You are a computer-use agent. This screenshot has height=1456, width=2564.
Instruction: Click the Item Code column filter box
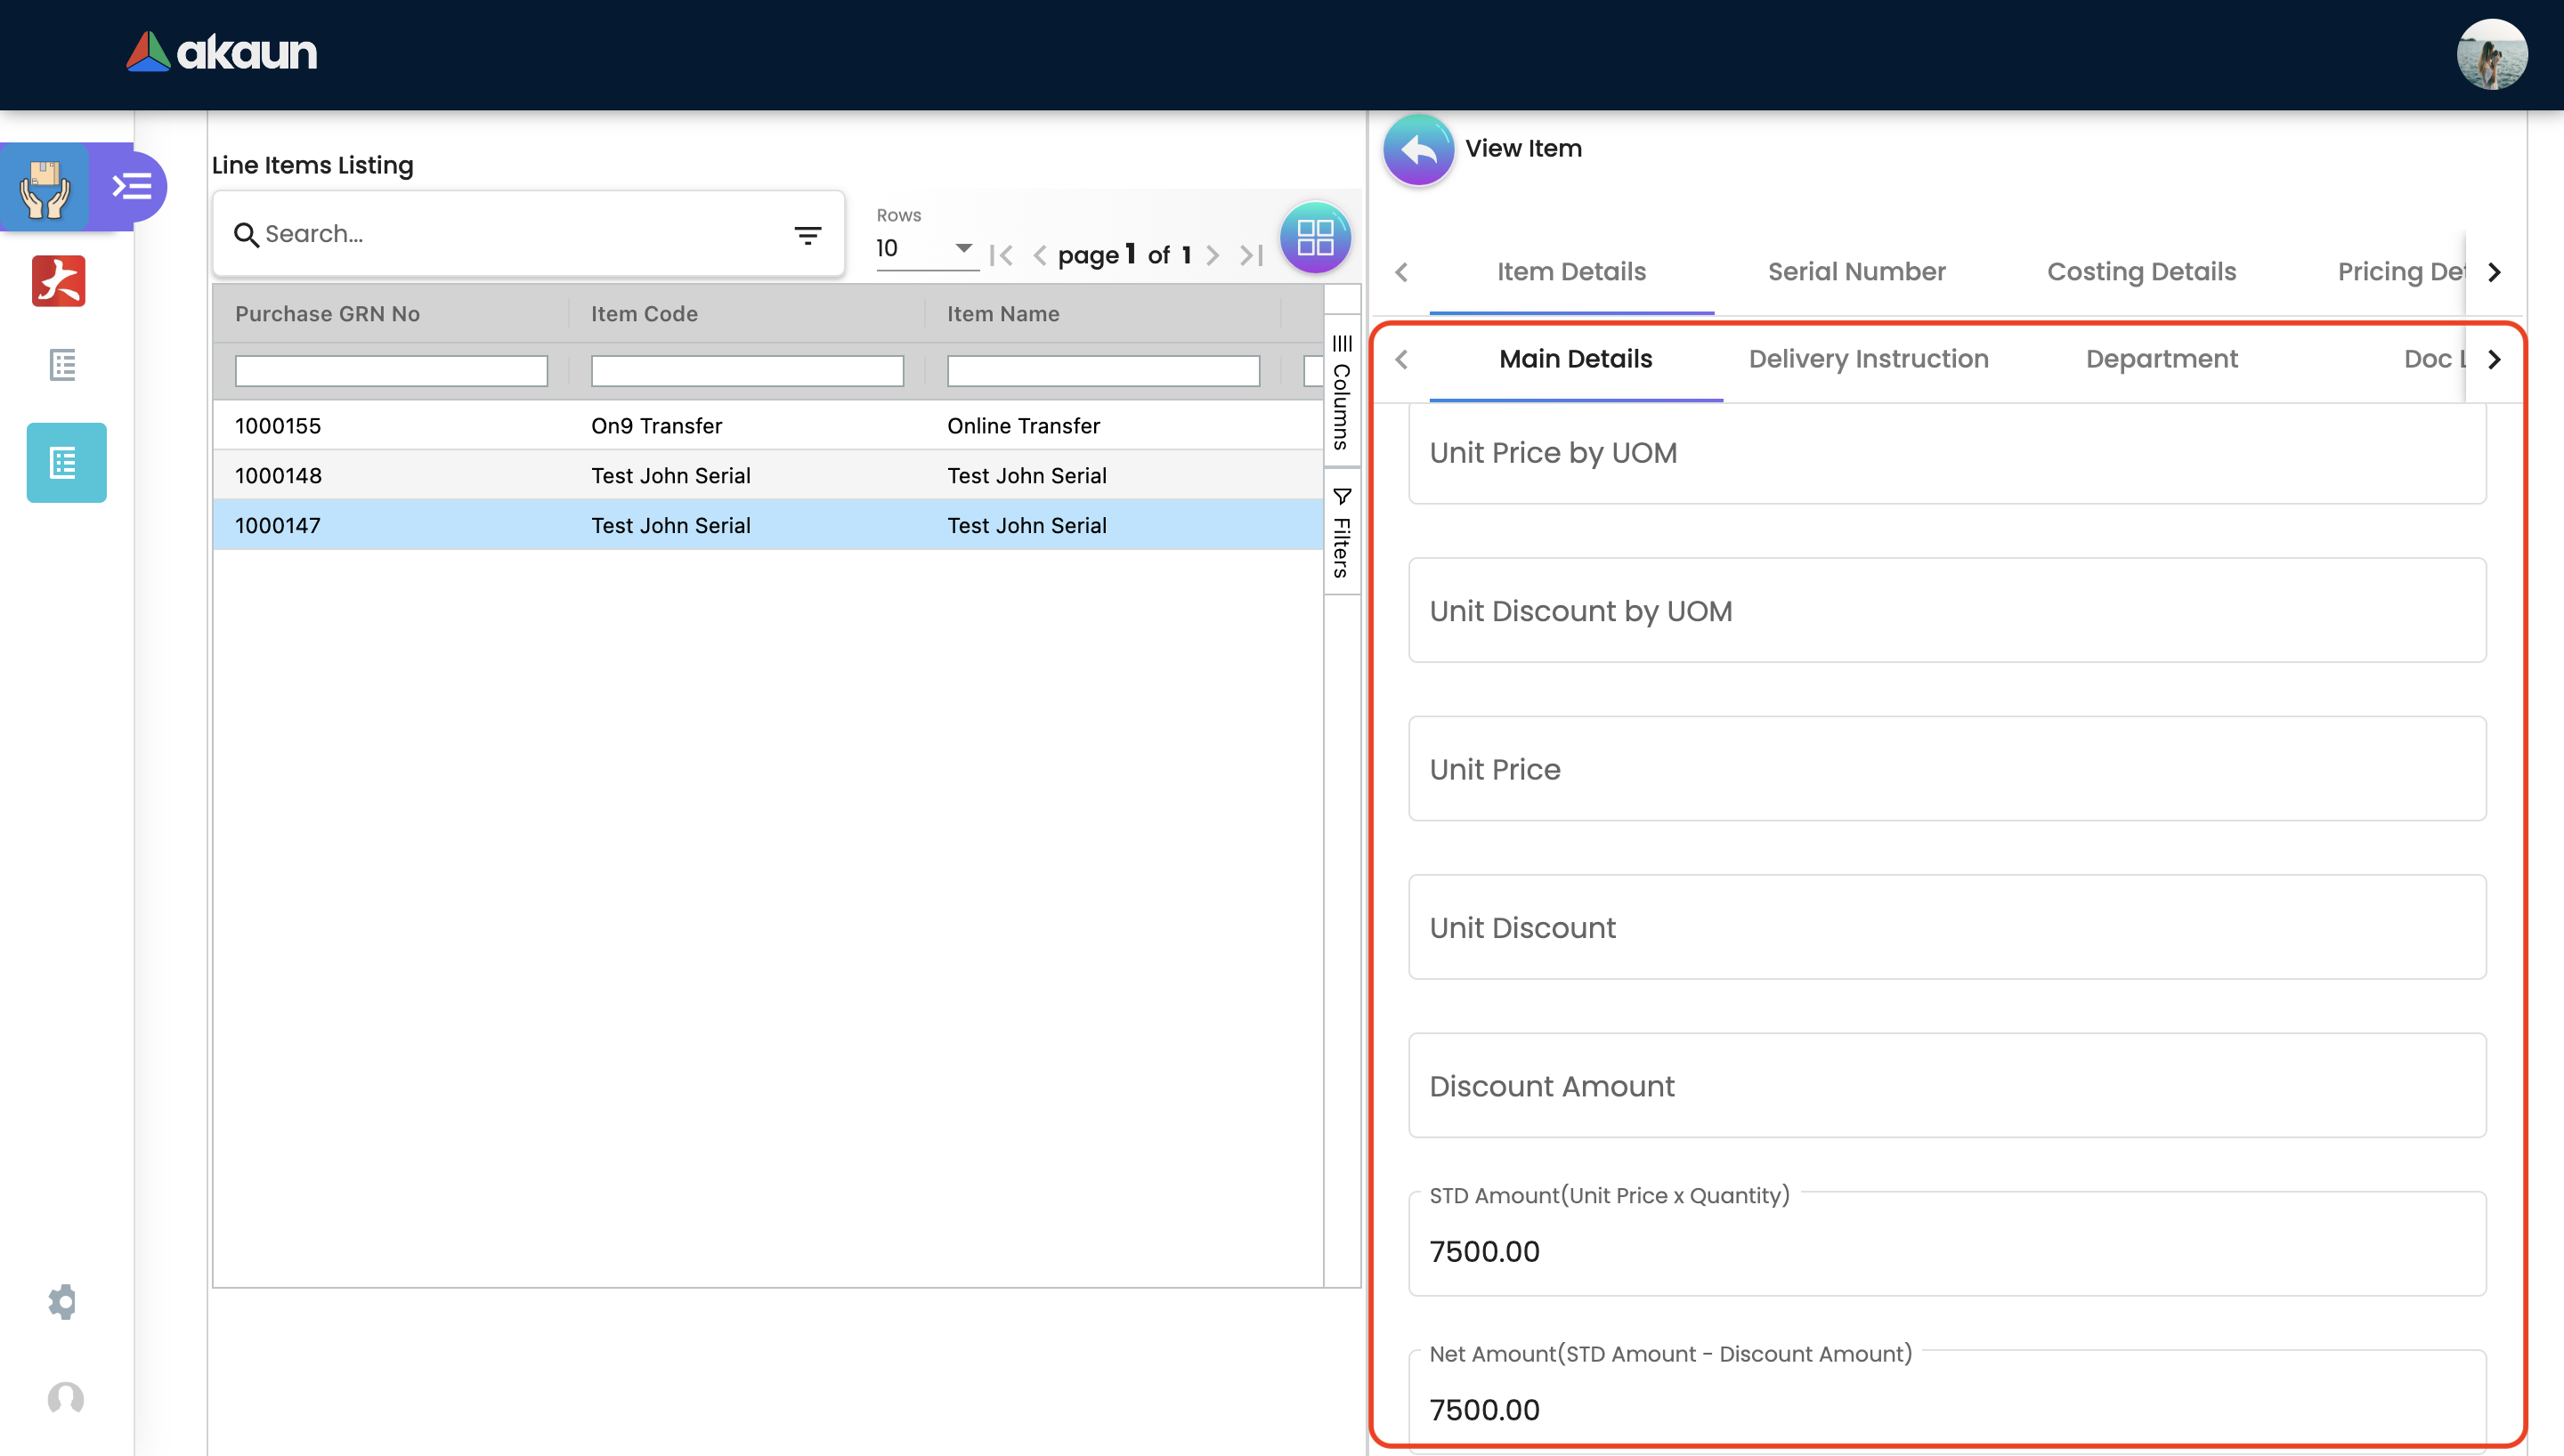coord(747,371)
